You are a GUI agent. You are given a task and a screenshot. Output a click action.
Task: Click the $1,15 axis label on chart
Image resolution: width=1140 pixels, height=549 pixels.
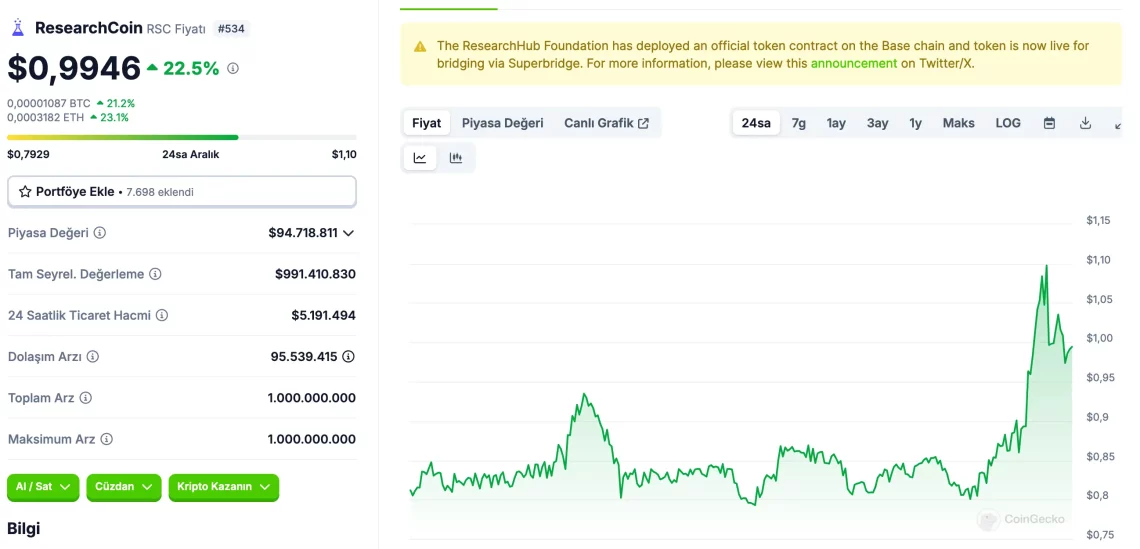coord(1098,220)
